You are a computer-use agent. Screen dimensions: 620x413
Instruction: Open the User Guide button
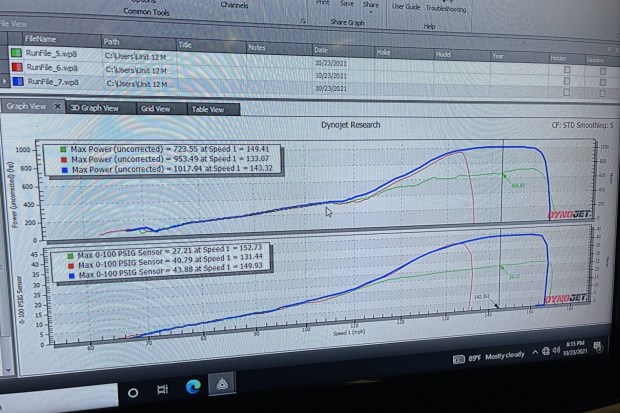406,6
